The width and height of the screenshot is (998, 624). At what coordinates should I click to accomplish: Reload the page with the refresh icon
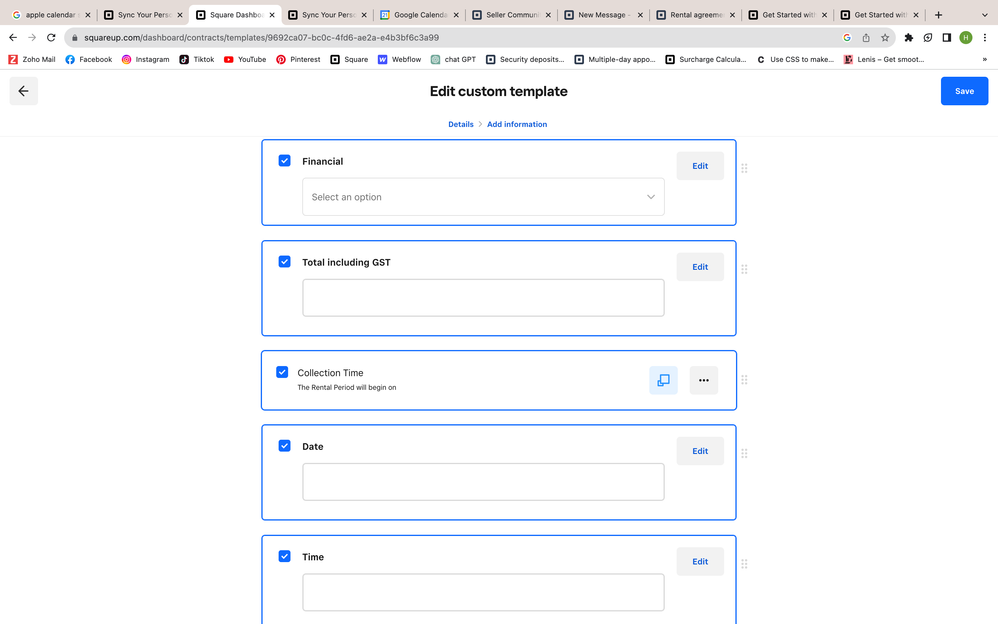point(51,38)
